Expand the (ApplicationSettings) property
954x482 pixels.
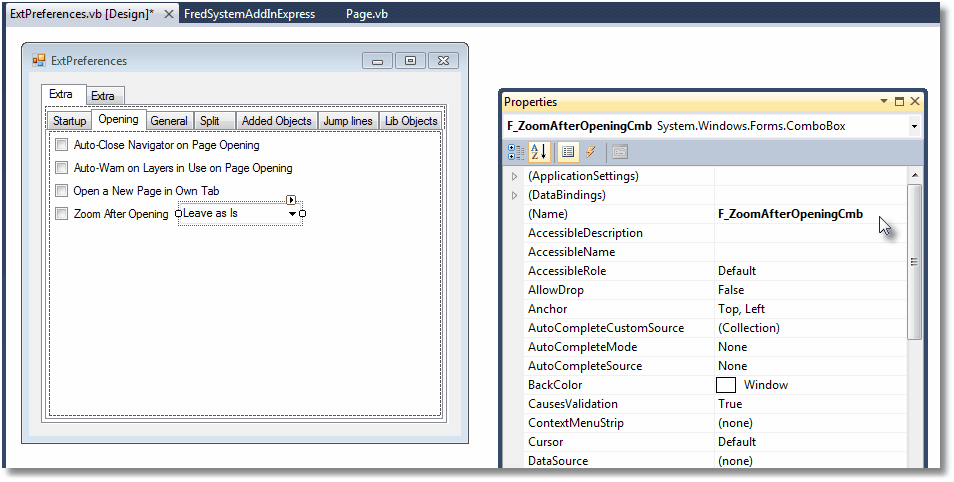(x=515, y=176)
